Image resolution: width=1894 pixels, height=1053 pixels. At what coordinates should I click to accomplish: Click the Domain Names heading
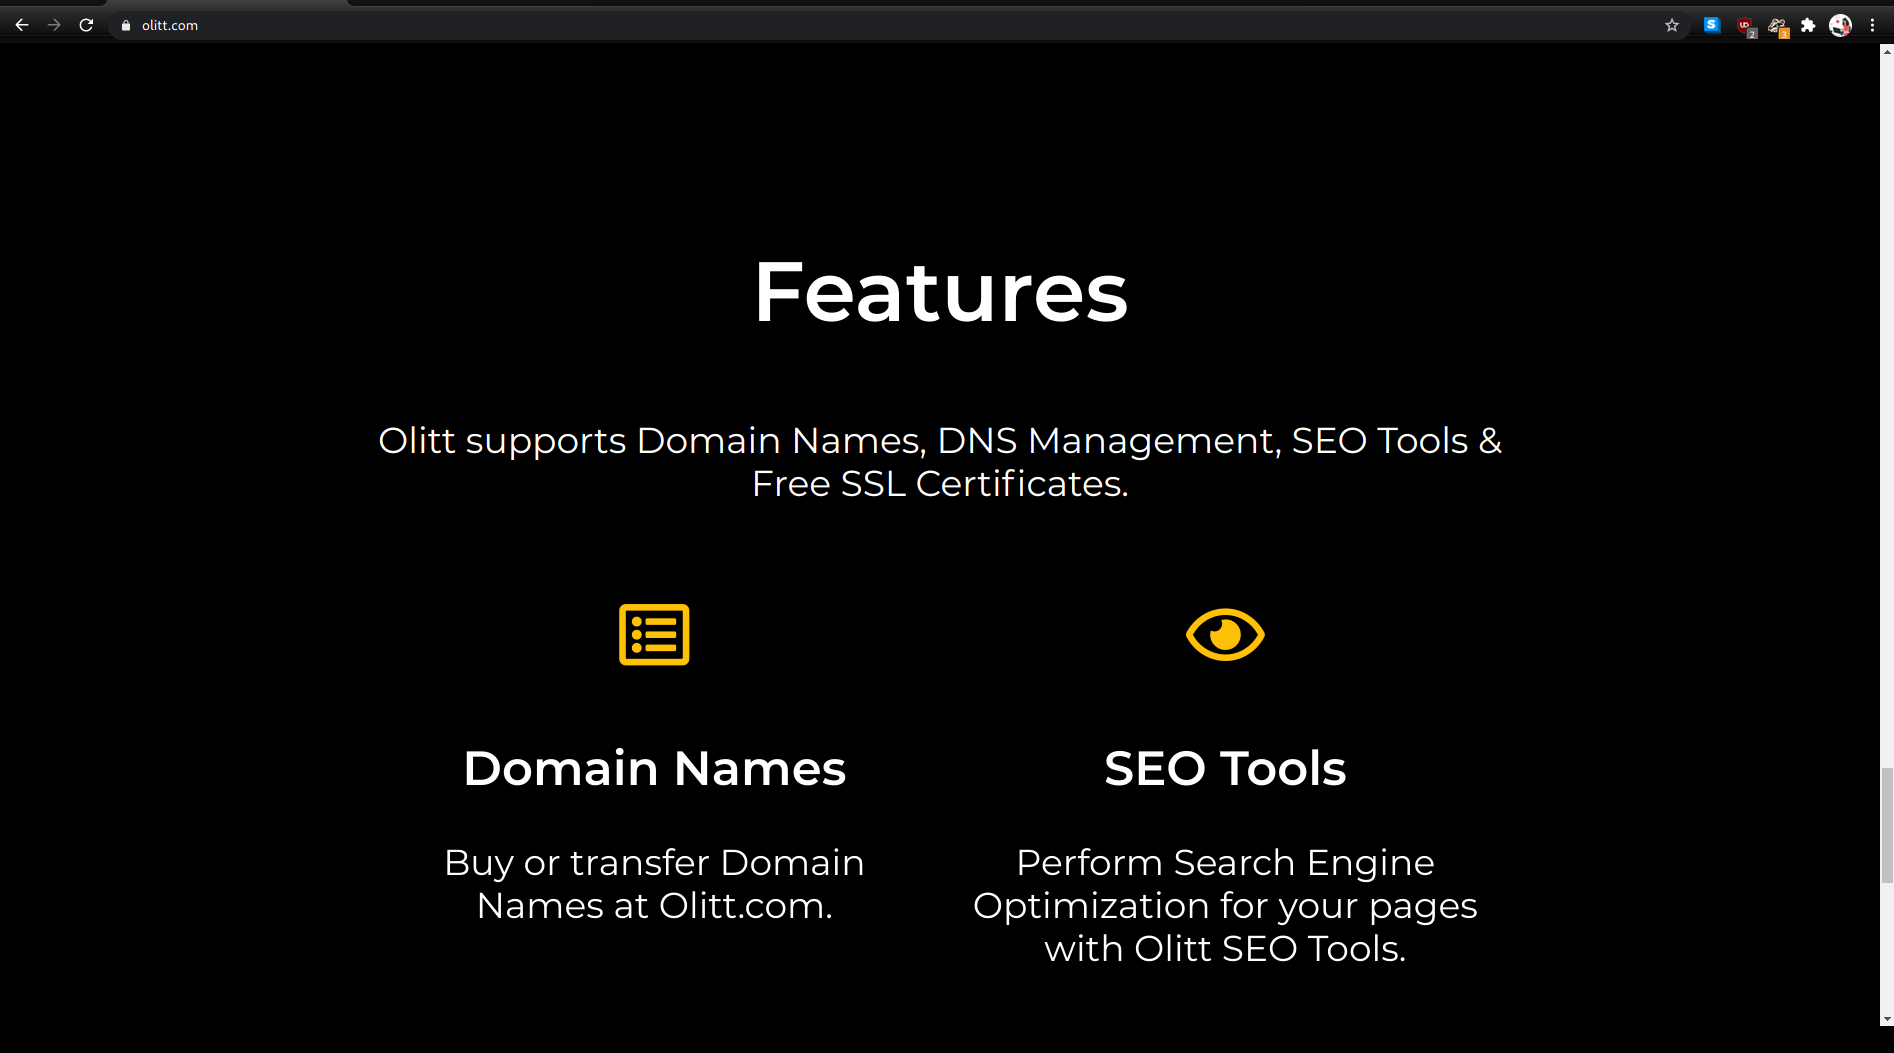(x=655, y=768)
